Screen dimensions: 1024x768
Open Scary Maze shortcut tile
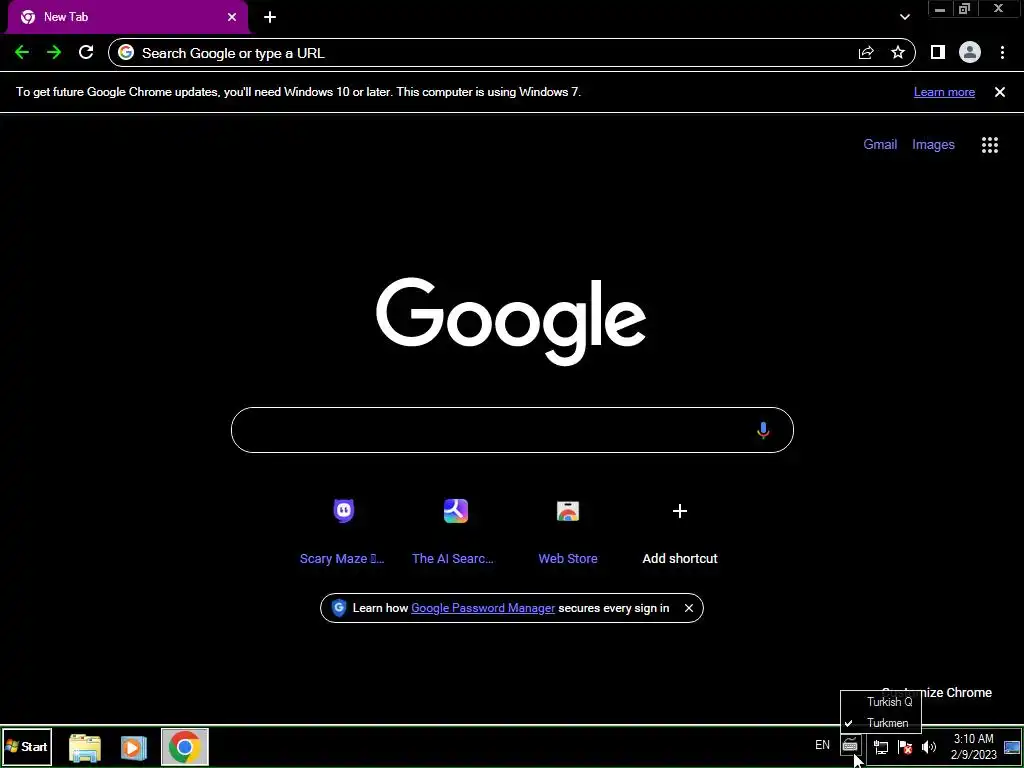[343, 530]
